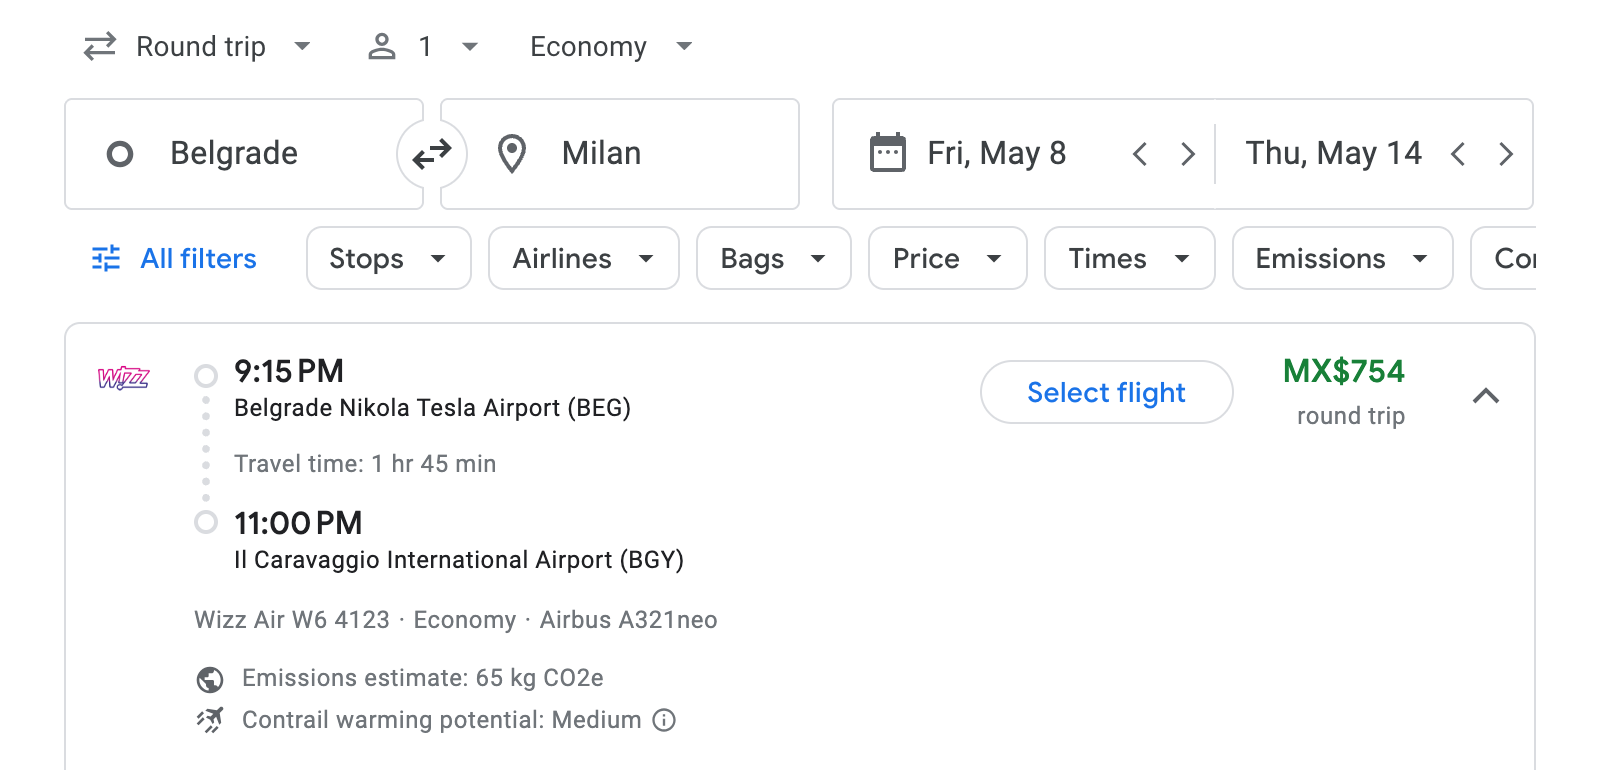The width and height of the screenshot is (1600, 770).
Task: Open the Emissions filter dropdown
Action: (1341, 258)
